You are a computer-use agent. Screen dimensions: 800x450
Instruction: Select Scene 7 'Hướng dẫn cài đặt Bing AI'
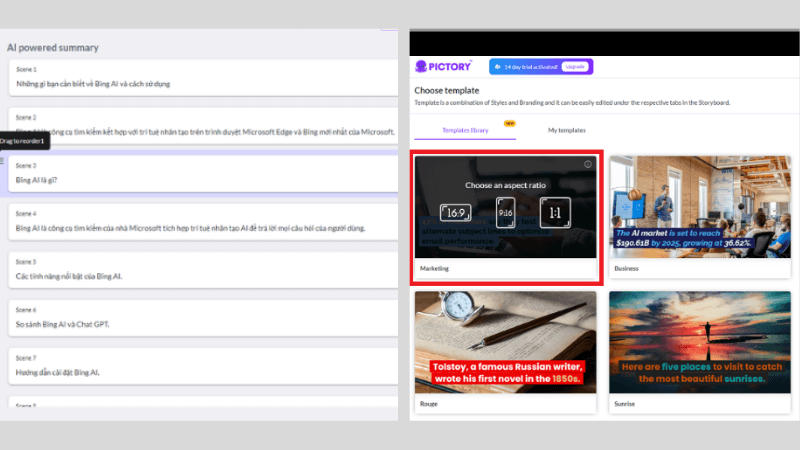58,372
